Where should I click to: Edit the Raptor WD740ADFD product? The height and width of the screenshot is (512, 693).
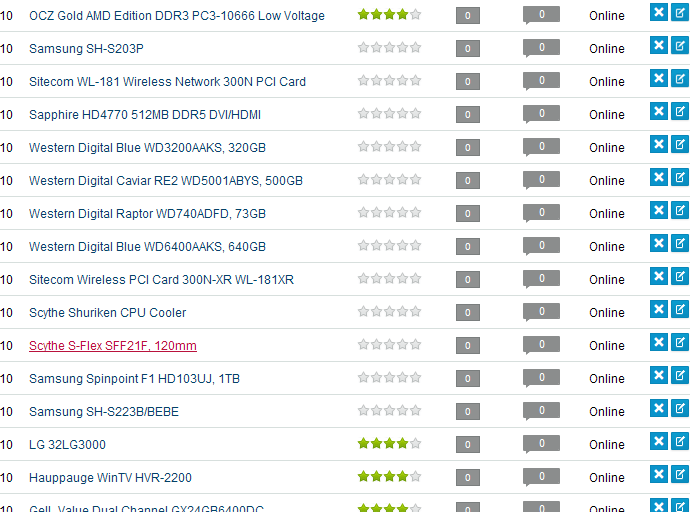click(x=680, y=210)
